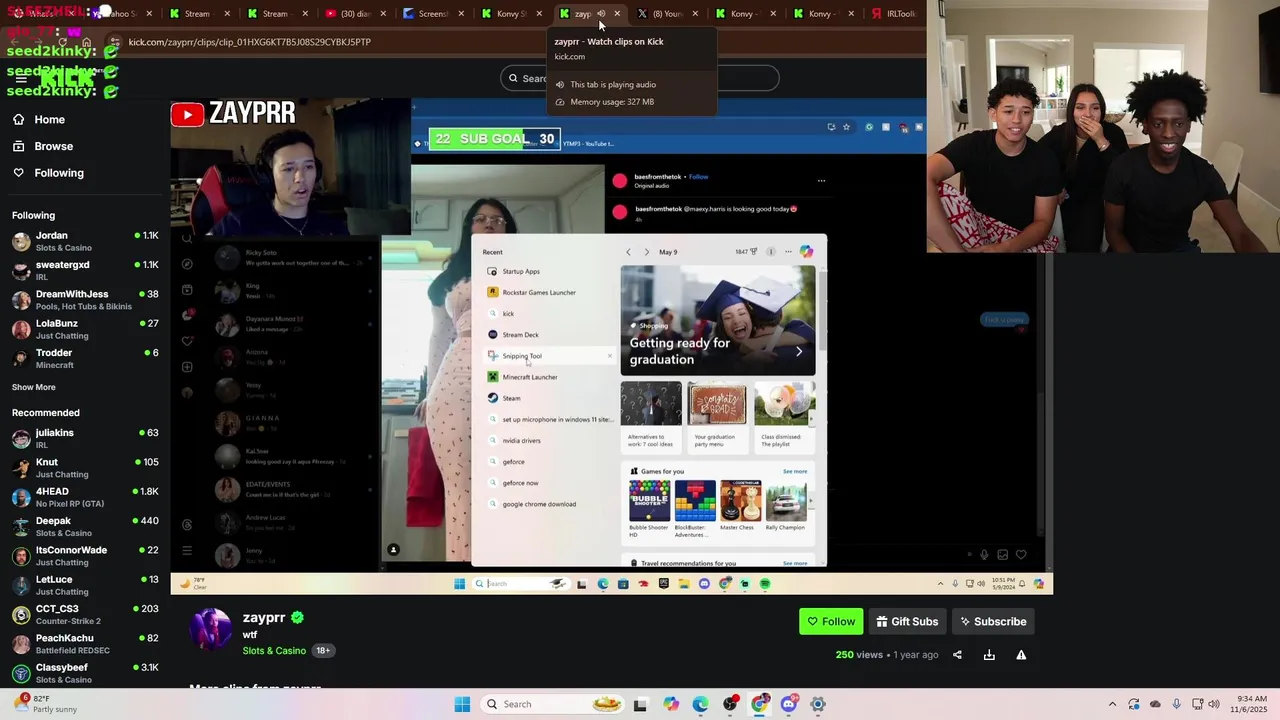The image size is (1280, 720).
Task: Click Jordan's channel avatar
Action: point(21,241)
